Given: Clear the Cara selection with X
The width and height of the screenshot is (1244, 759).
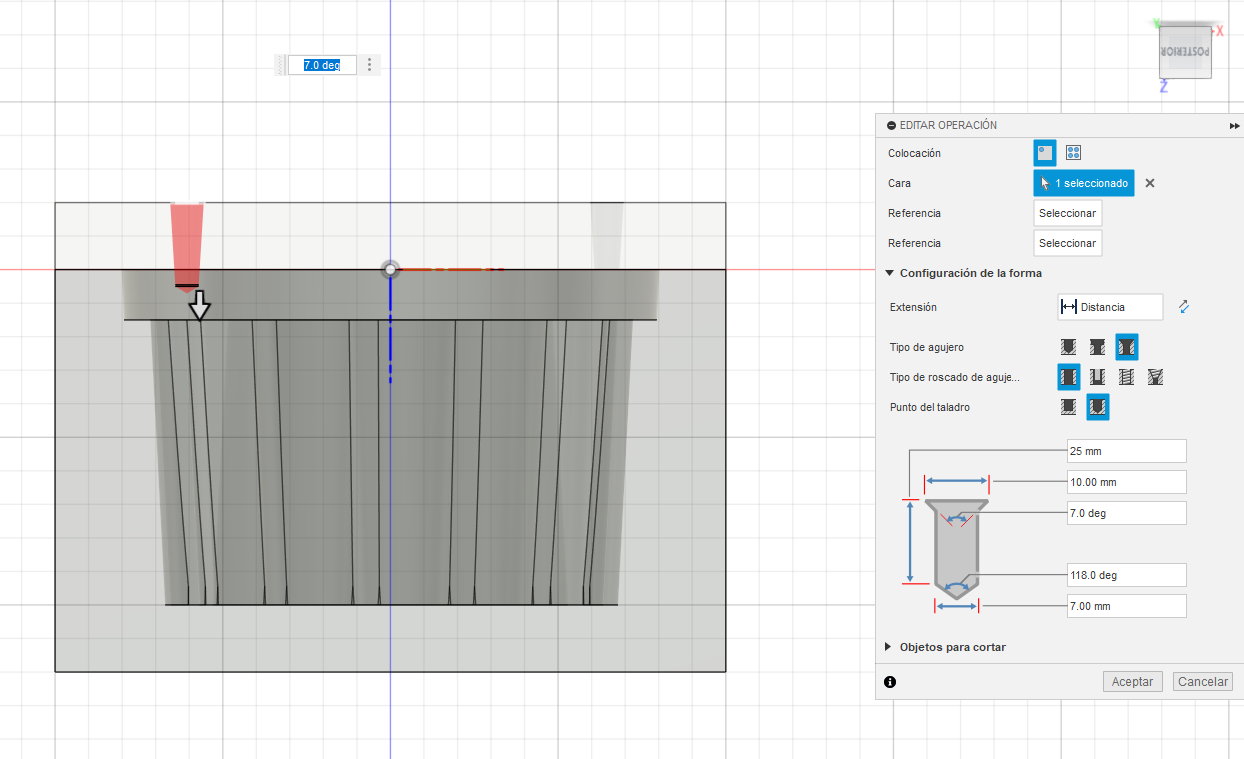Looking at the screenshot, I should coord(1150,183).
